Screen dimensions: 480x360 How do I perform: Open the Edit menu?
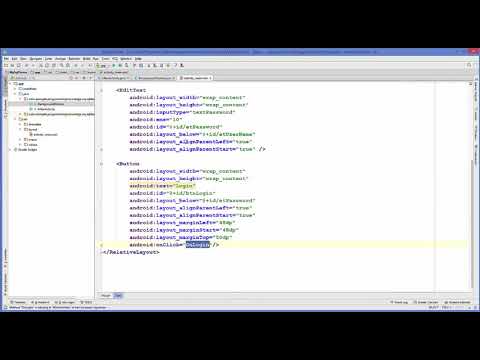[14, 59]
